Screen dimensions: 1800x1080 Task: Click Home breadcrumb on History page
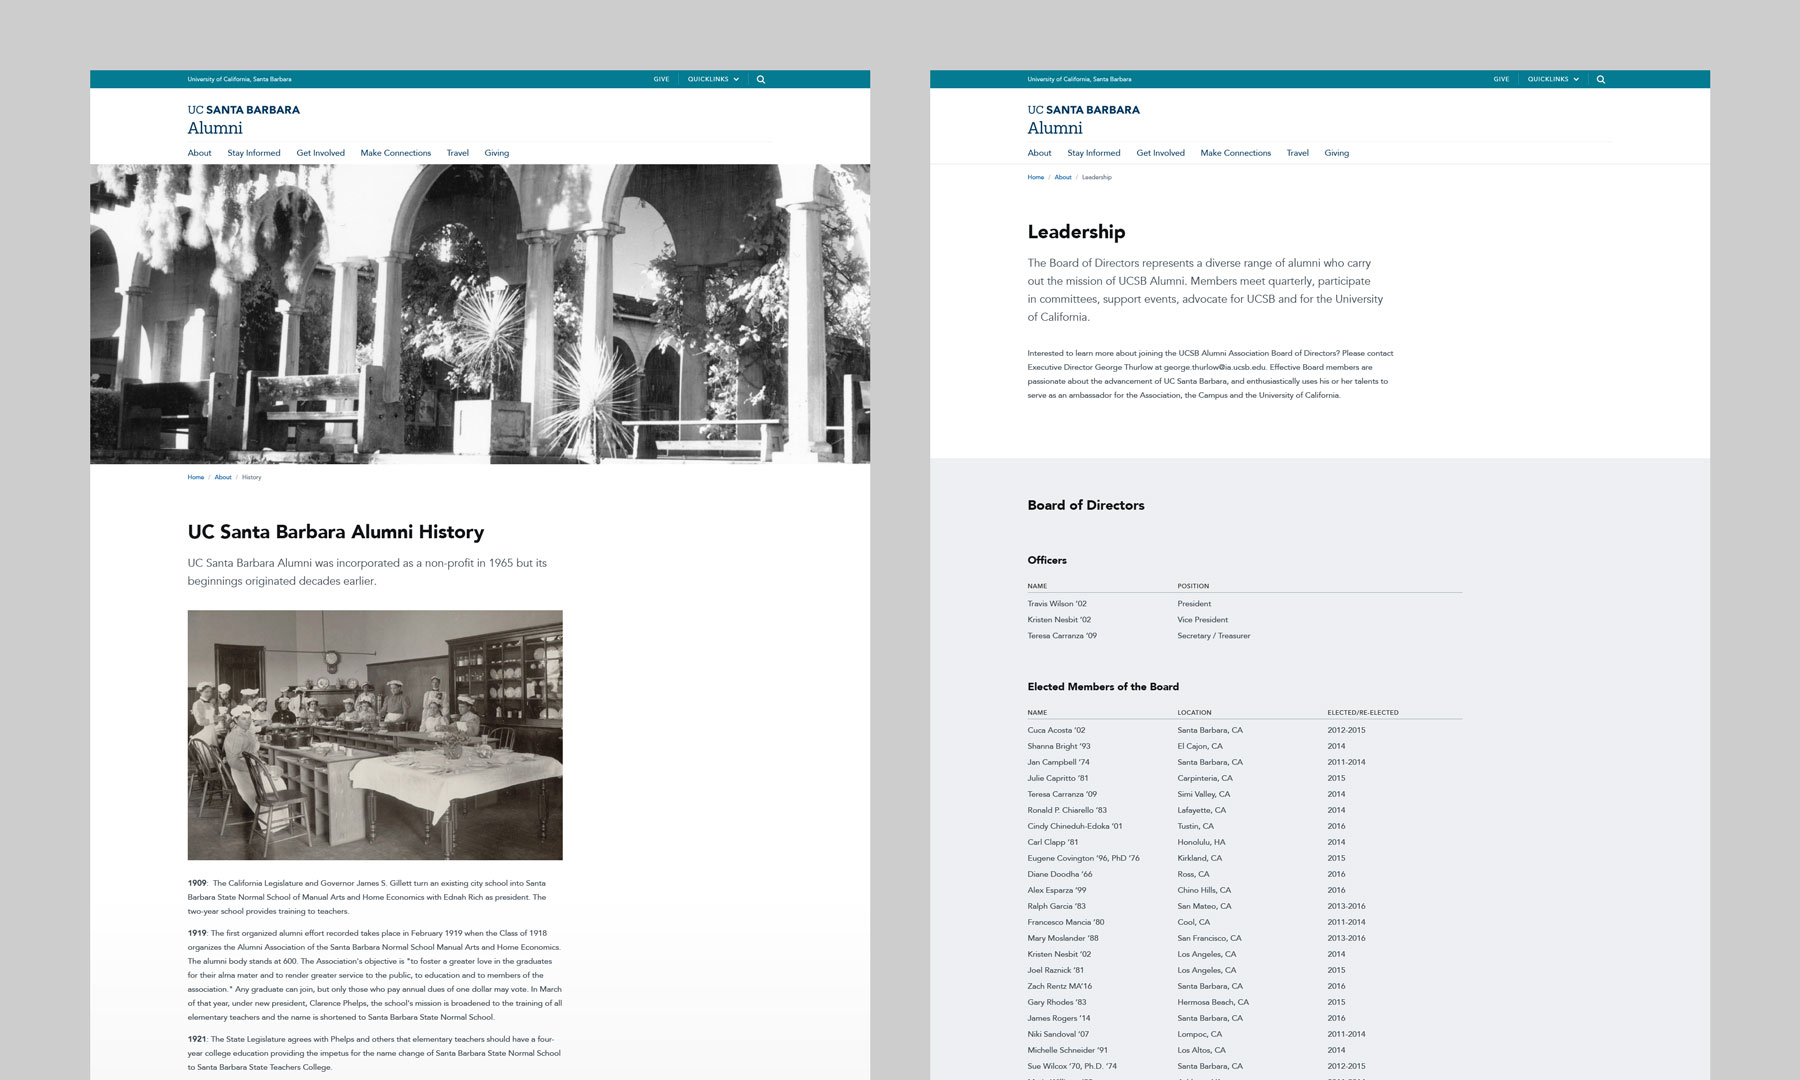(x=195, y=477)
